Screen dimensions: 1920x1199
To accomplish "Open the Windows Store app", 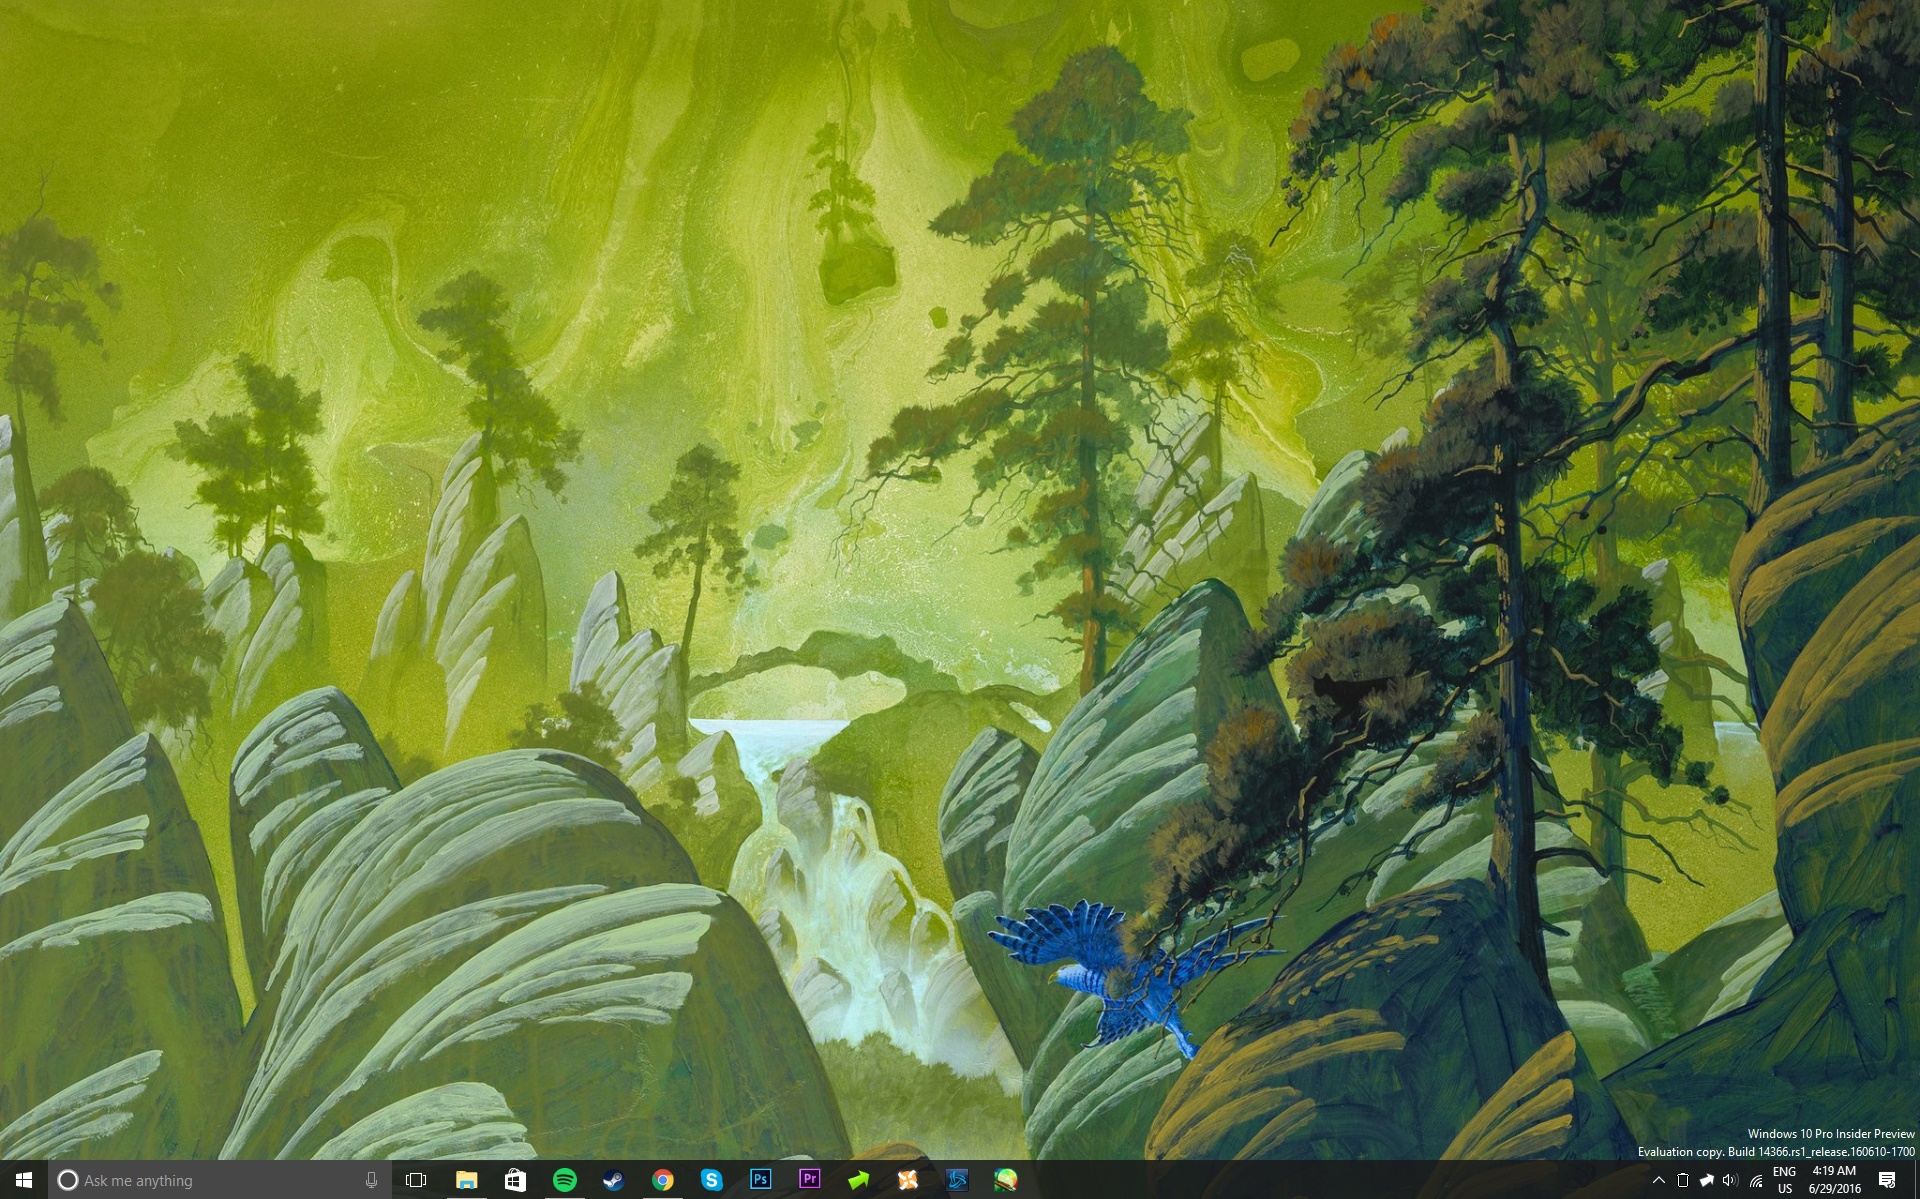I will 515,1180.
